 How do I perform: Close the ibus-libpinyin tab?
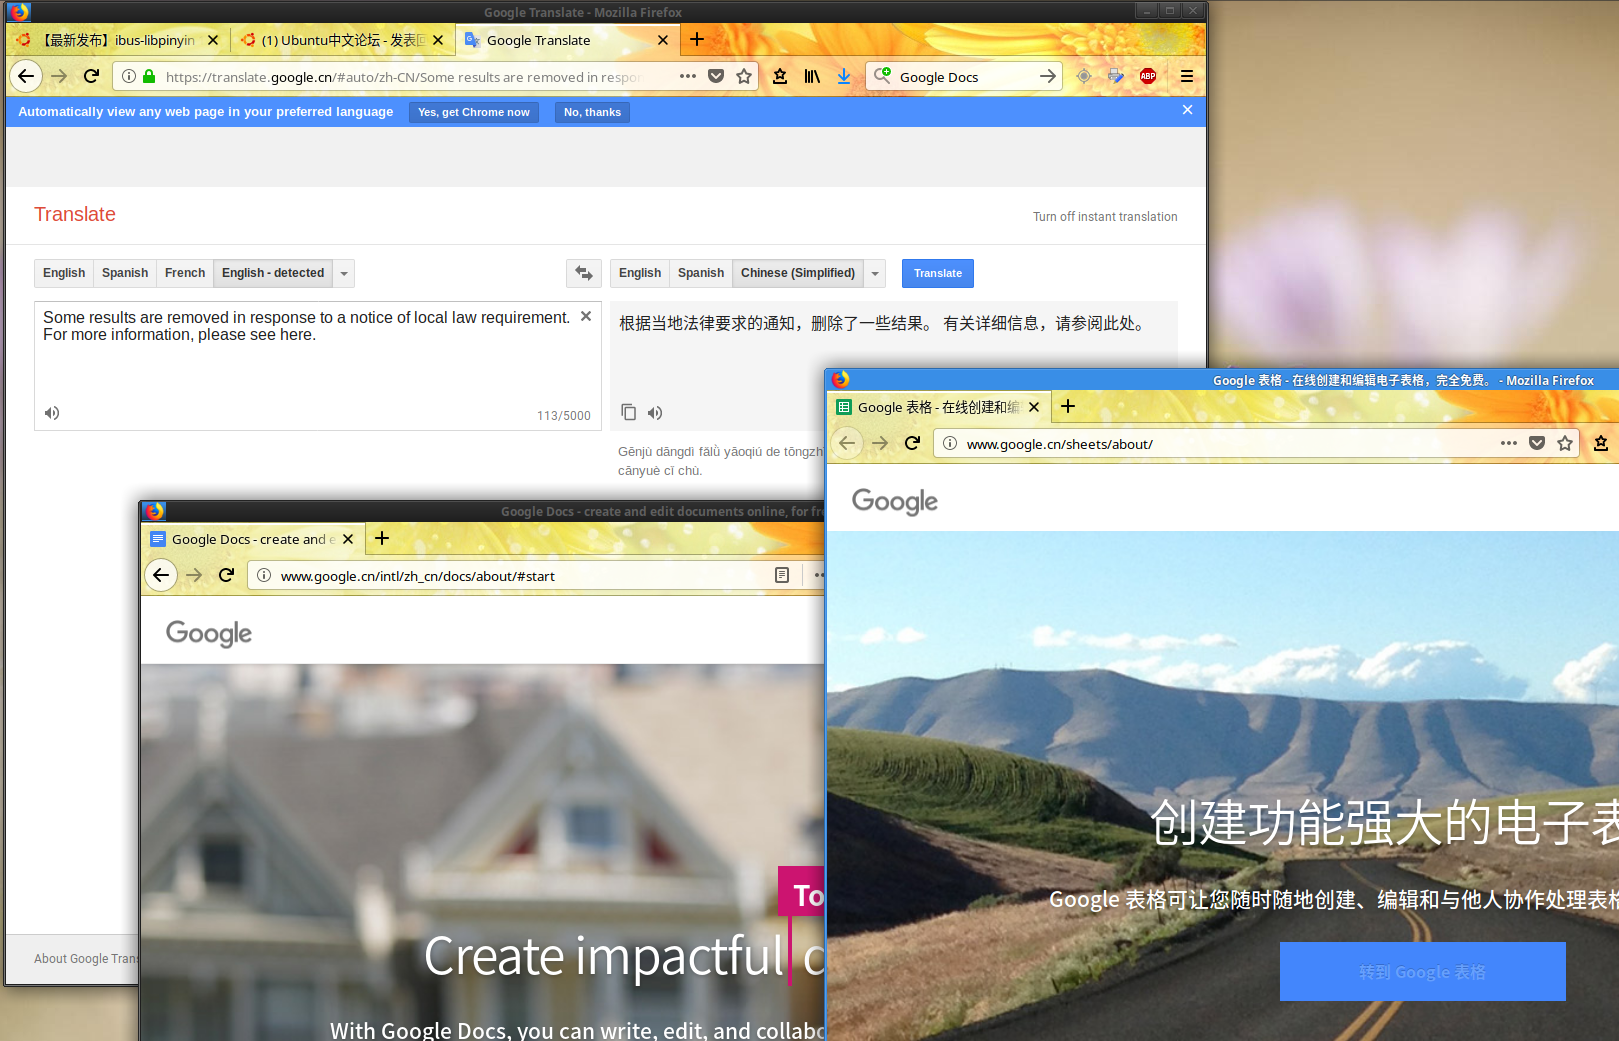tap(213, 40)
